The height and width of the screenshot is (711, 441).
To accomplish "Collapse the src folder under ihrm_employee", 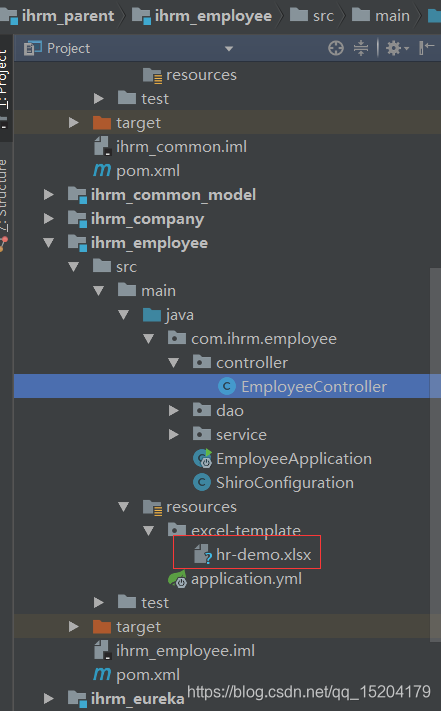I will click(x=73, y=267).
